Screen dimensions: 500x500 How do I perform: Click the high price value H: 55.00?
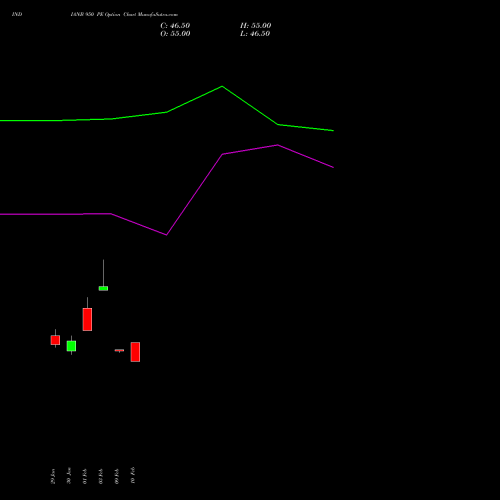[x=255, y=26]
